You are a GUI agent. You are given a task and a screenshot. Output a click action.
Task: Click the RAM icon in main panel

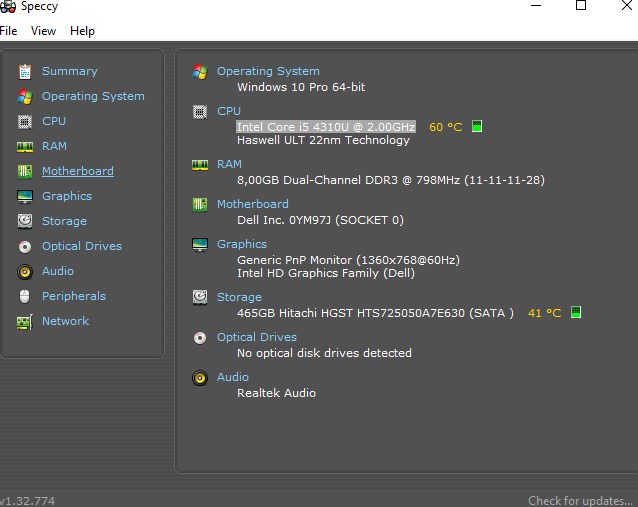200,164
